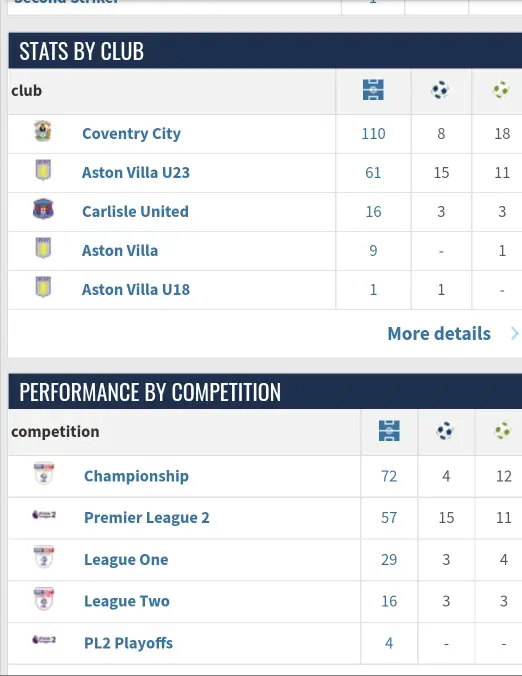Click the Aston Villa U23 crest icon
The image size is (522, 676).
click(x=43, y=170)
